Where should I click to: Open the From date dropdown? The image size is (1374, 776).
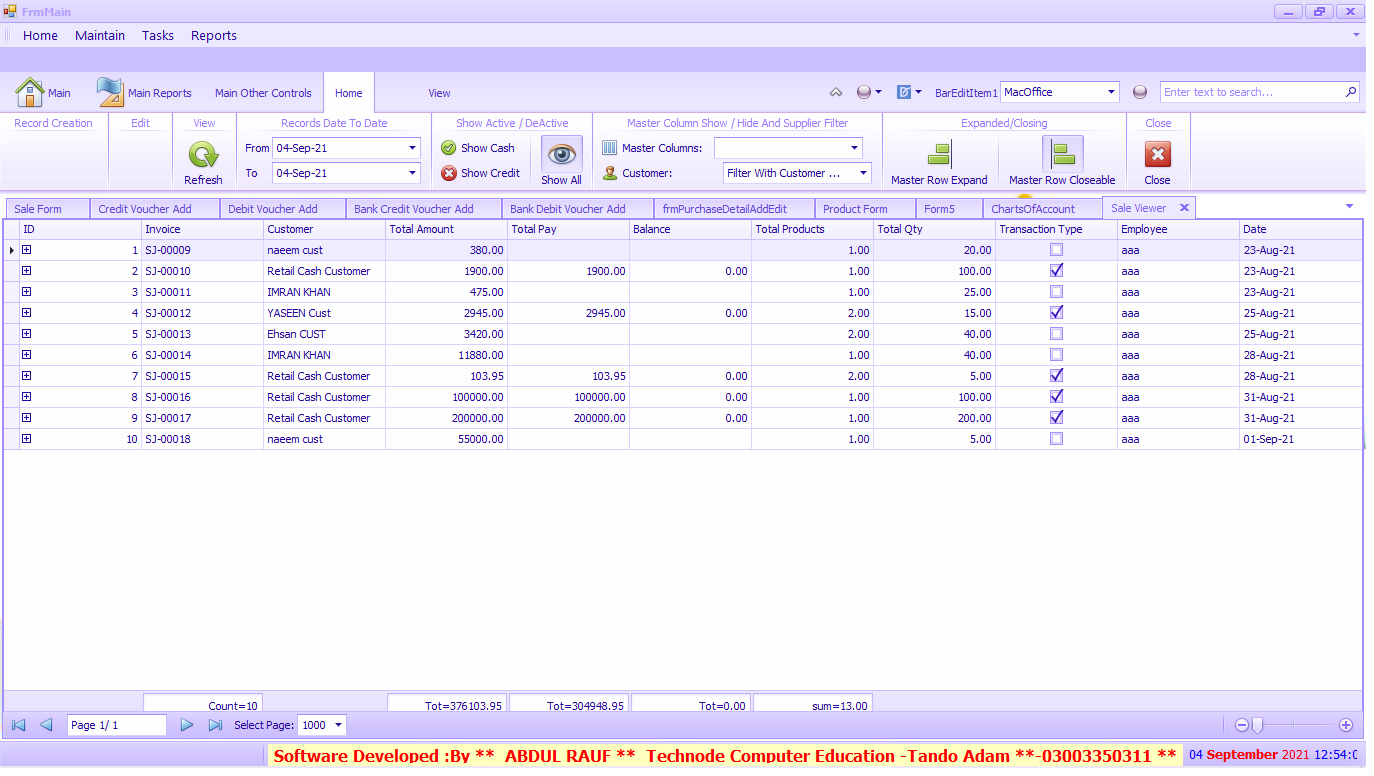412,148
